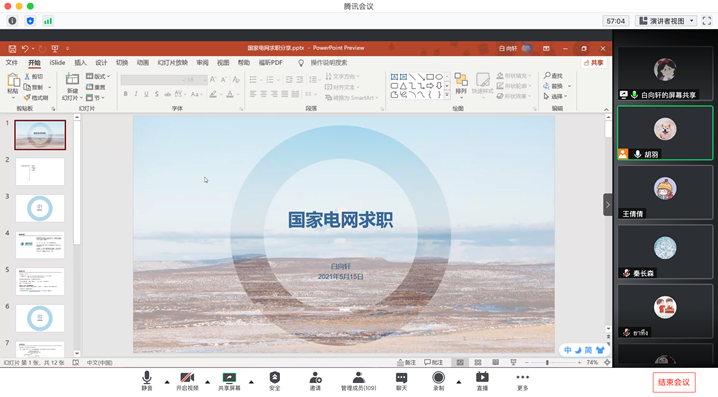Open the 演讲者视图 view dropdown
Image resolution: width=718 pixels, height=397 pixels.
[666, 21]
